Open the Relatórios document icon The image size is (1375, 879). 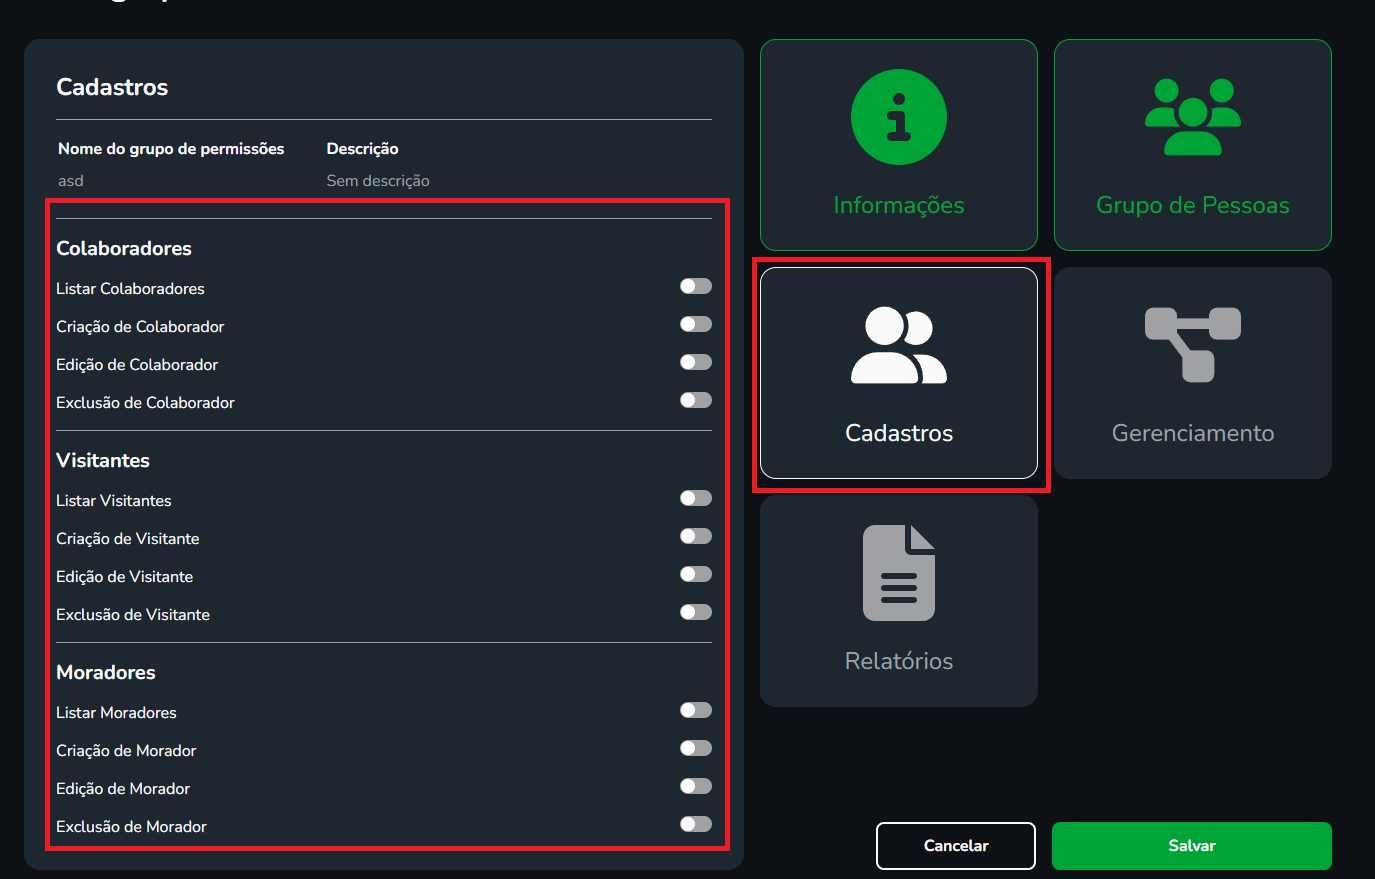[898, 572]
